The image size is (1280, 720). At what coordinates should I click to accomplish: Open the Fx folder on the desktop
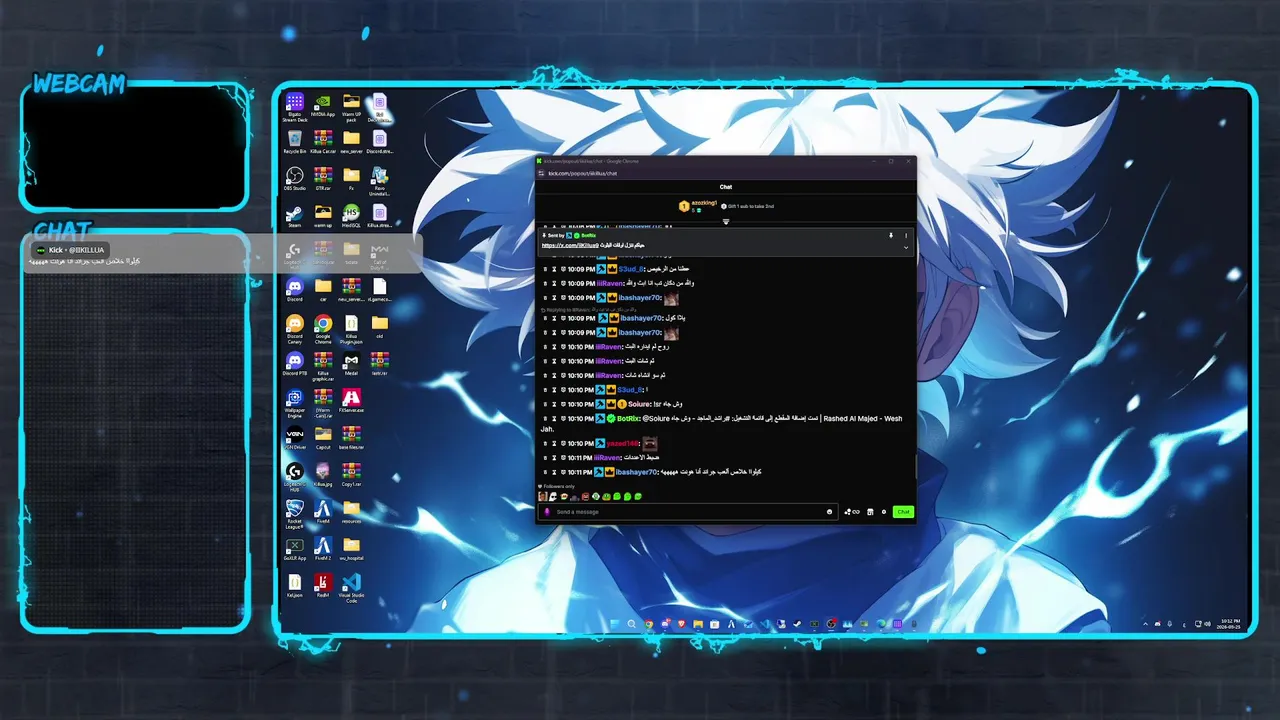351,179
